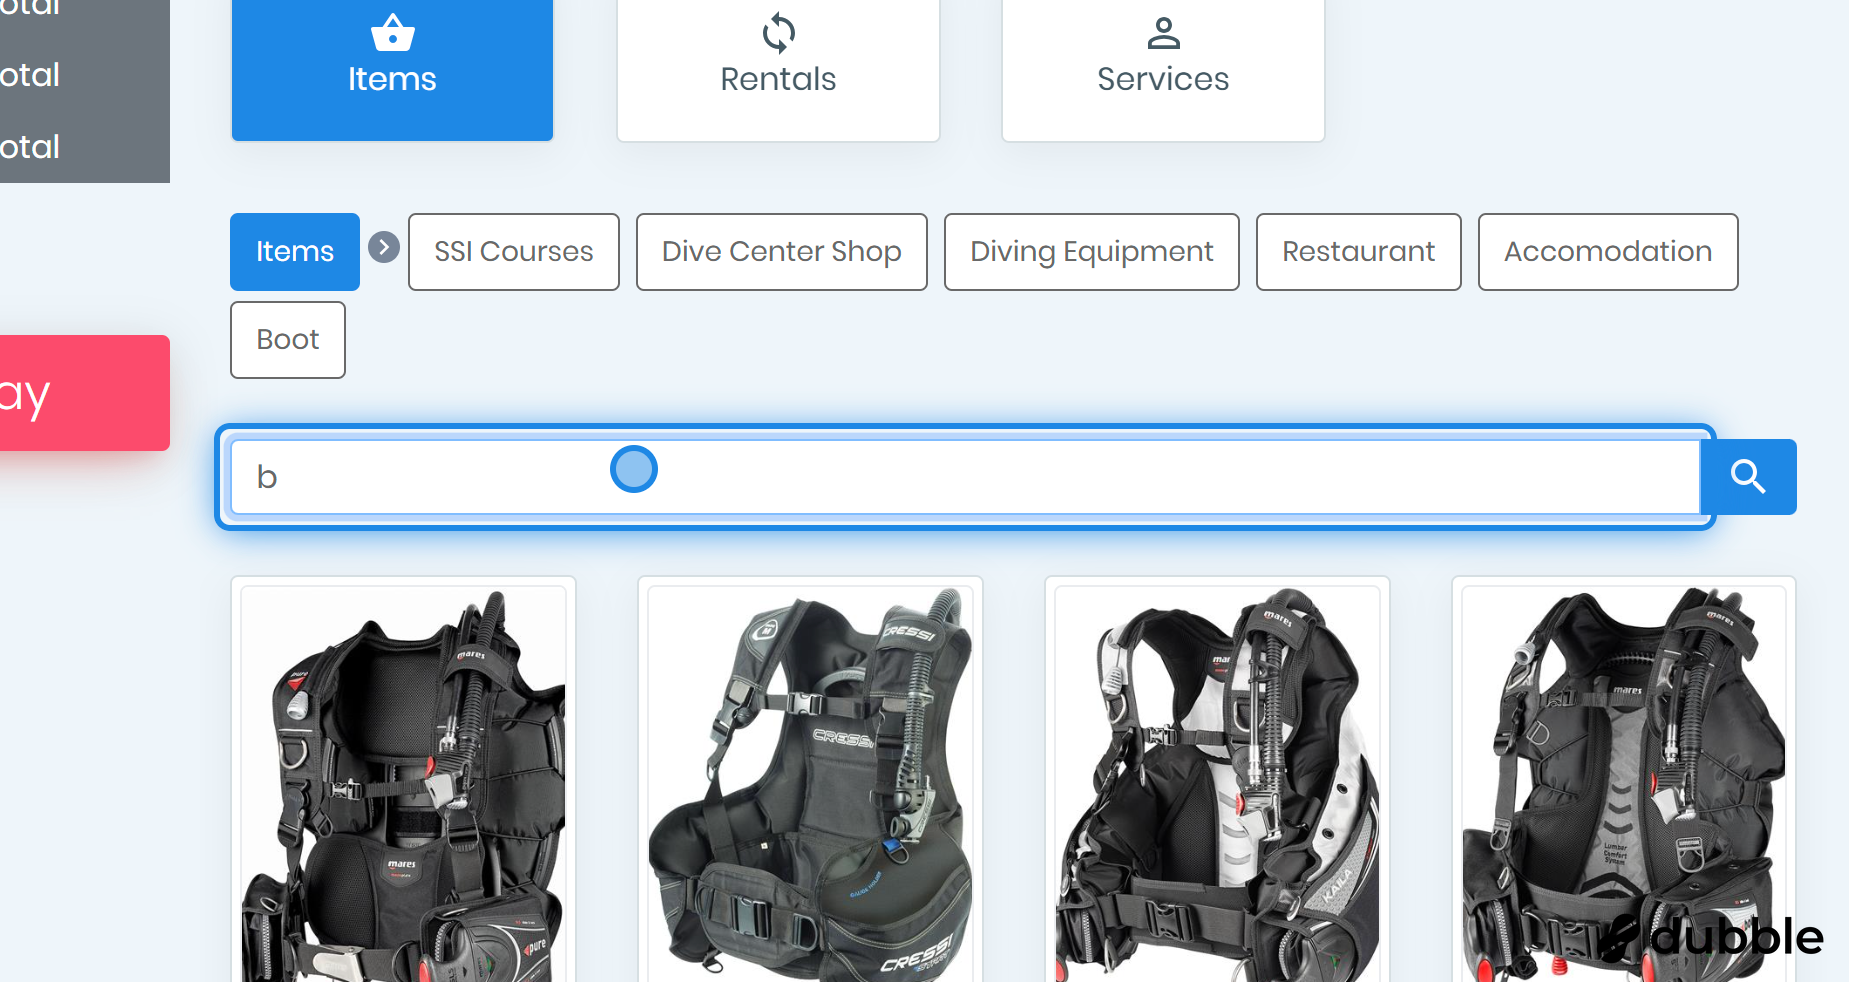Screen dimensions: 1849x982
Task: Select the Mares Kaila BCD thumbnail
Action: (1217, 782)
